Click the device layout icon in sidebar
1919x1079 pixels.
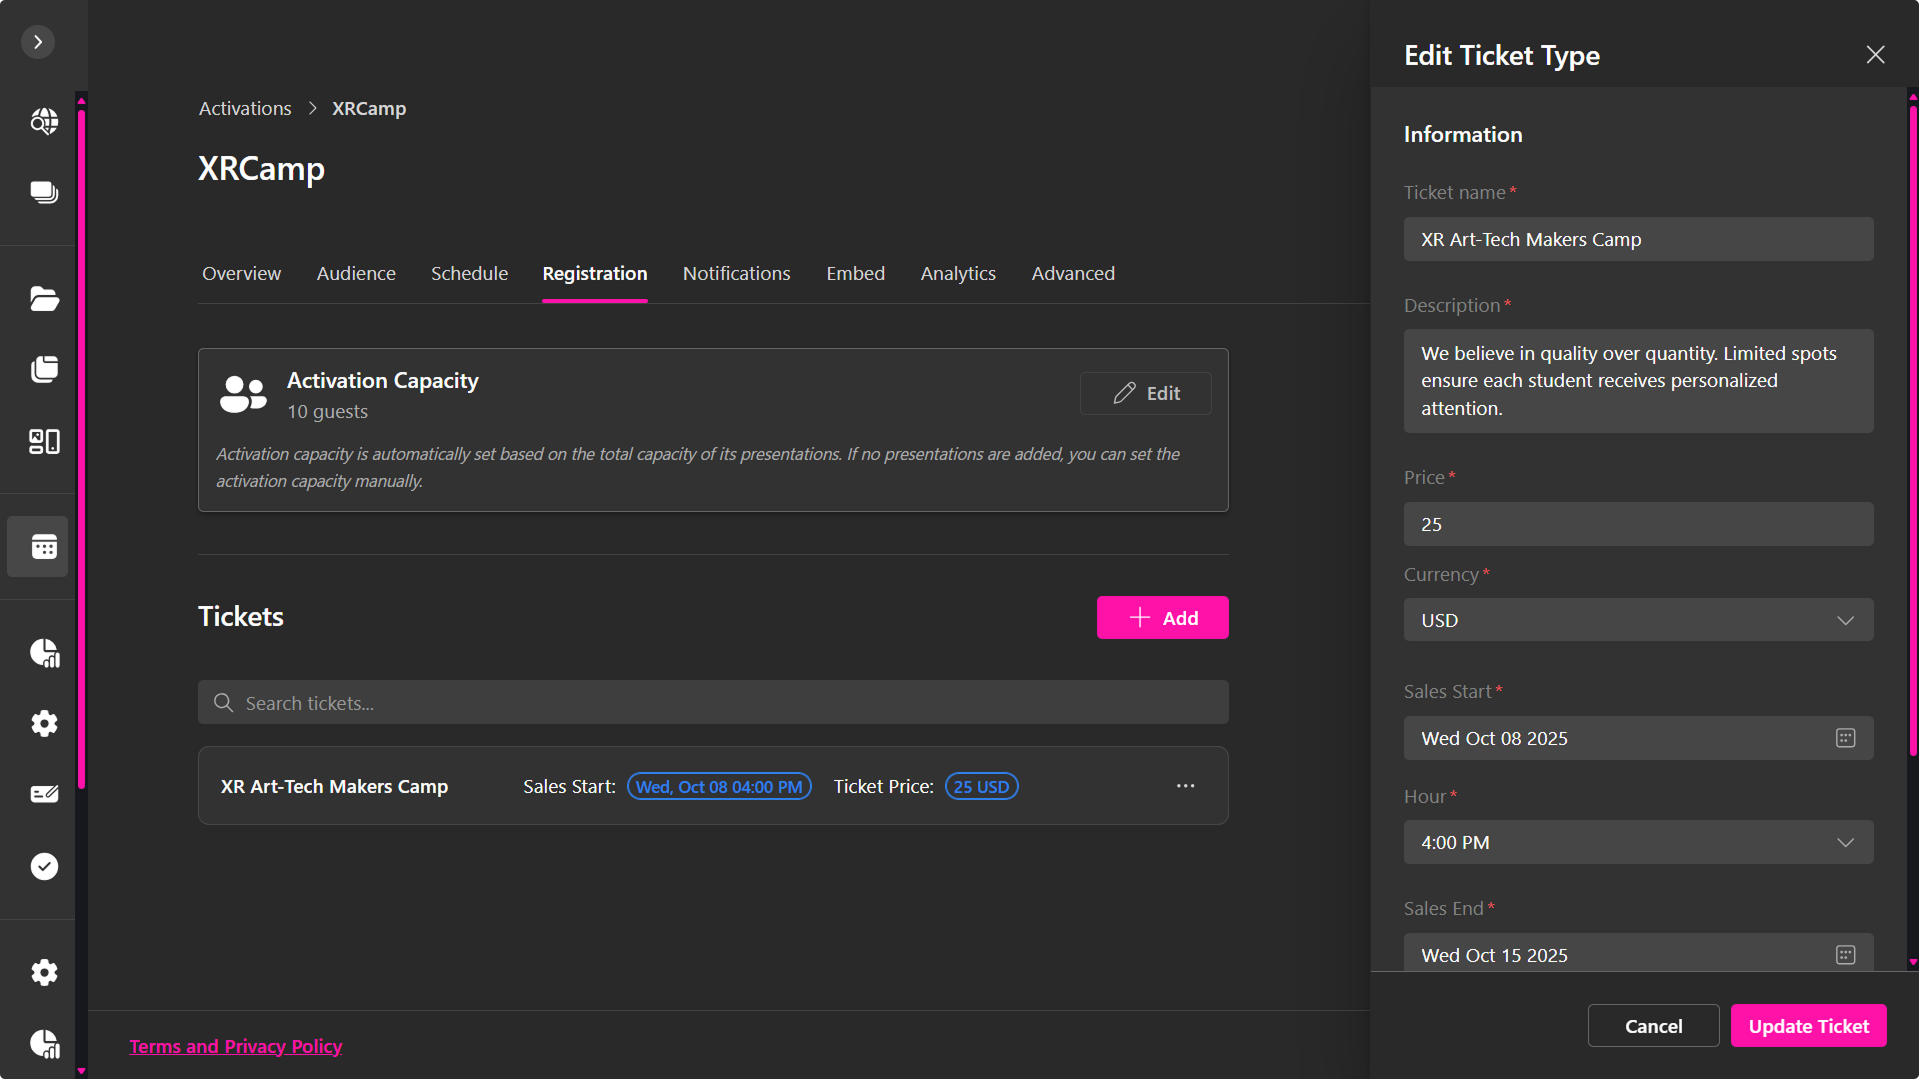click(x=44, y=442)
